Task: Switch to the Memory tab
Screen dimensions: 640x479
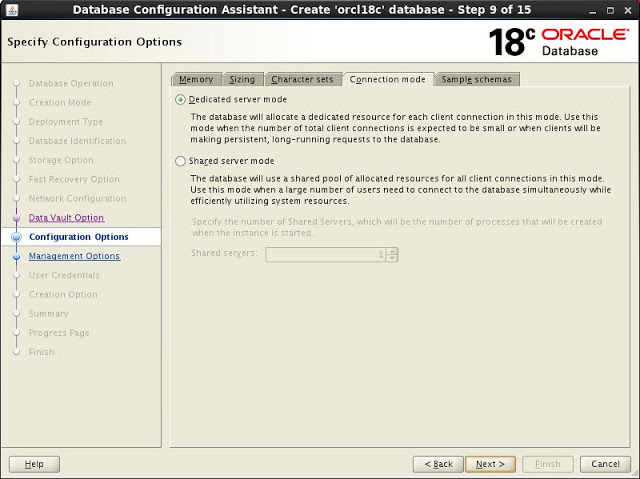Action: (x=195, y=79)
